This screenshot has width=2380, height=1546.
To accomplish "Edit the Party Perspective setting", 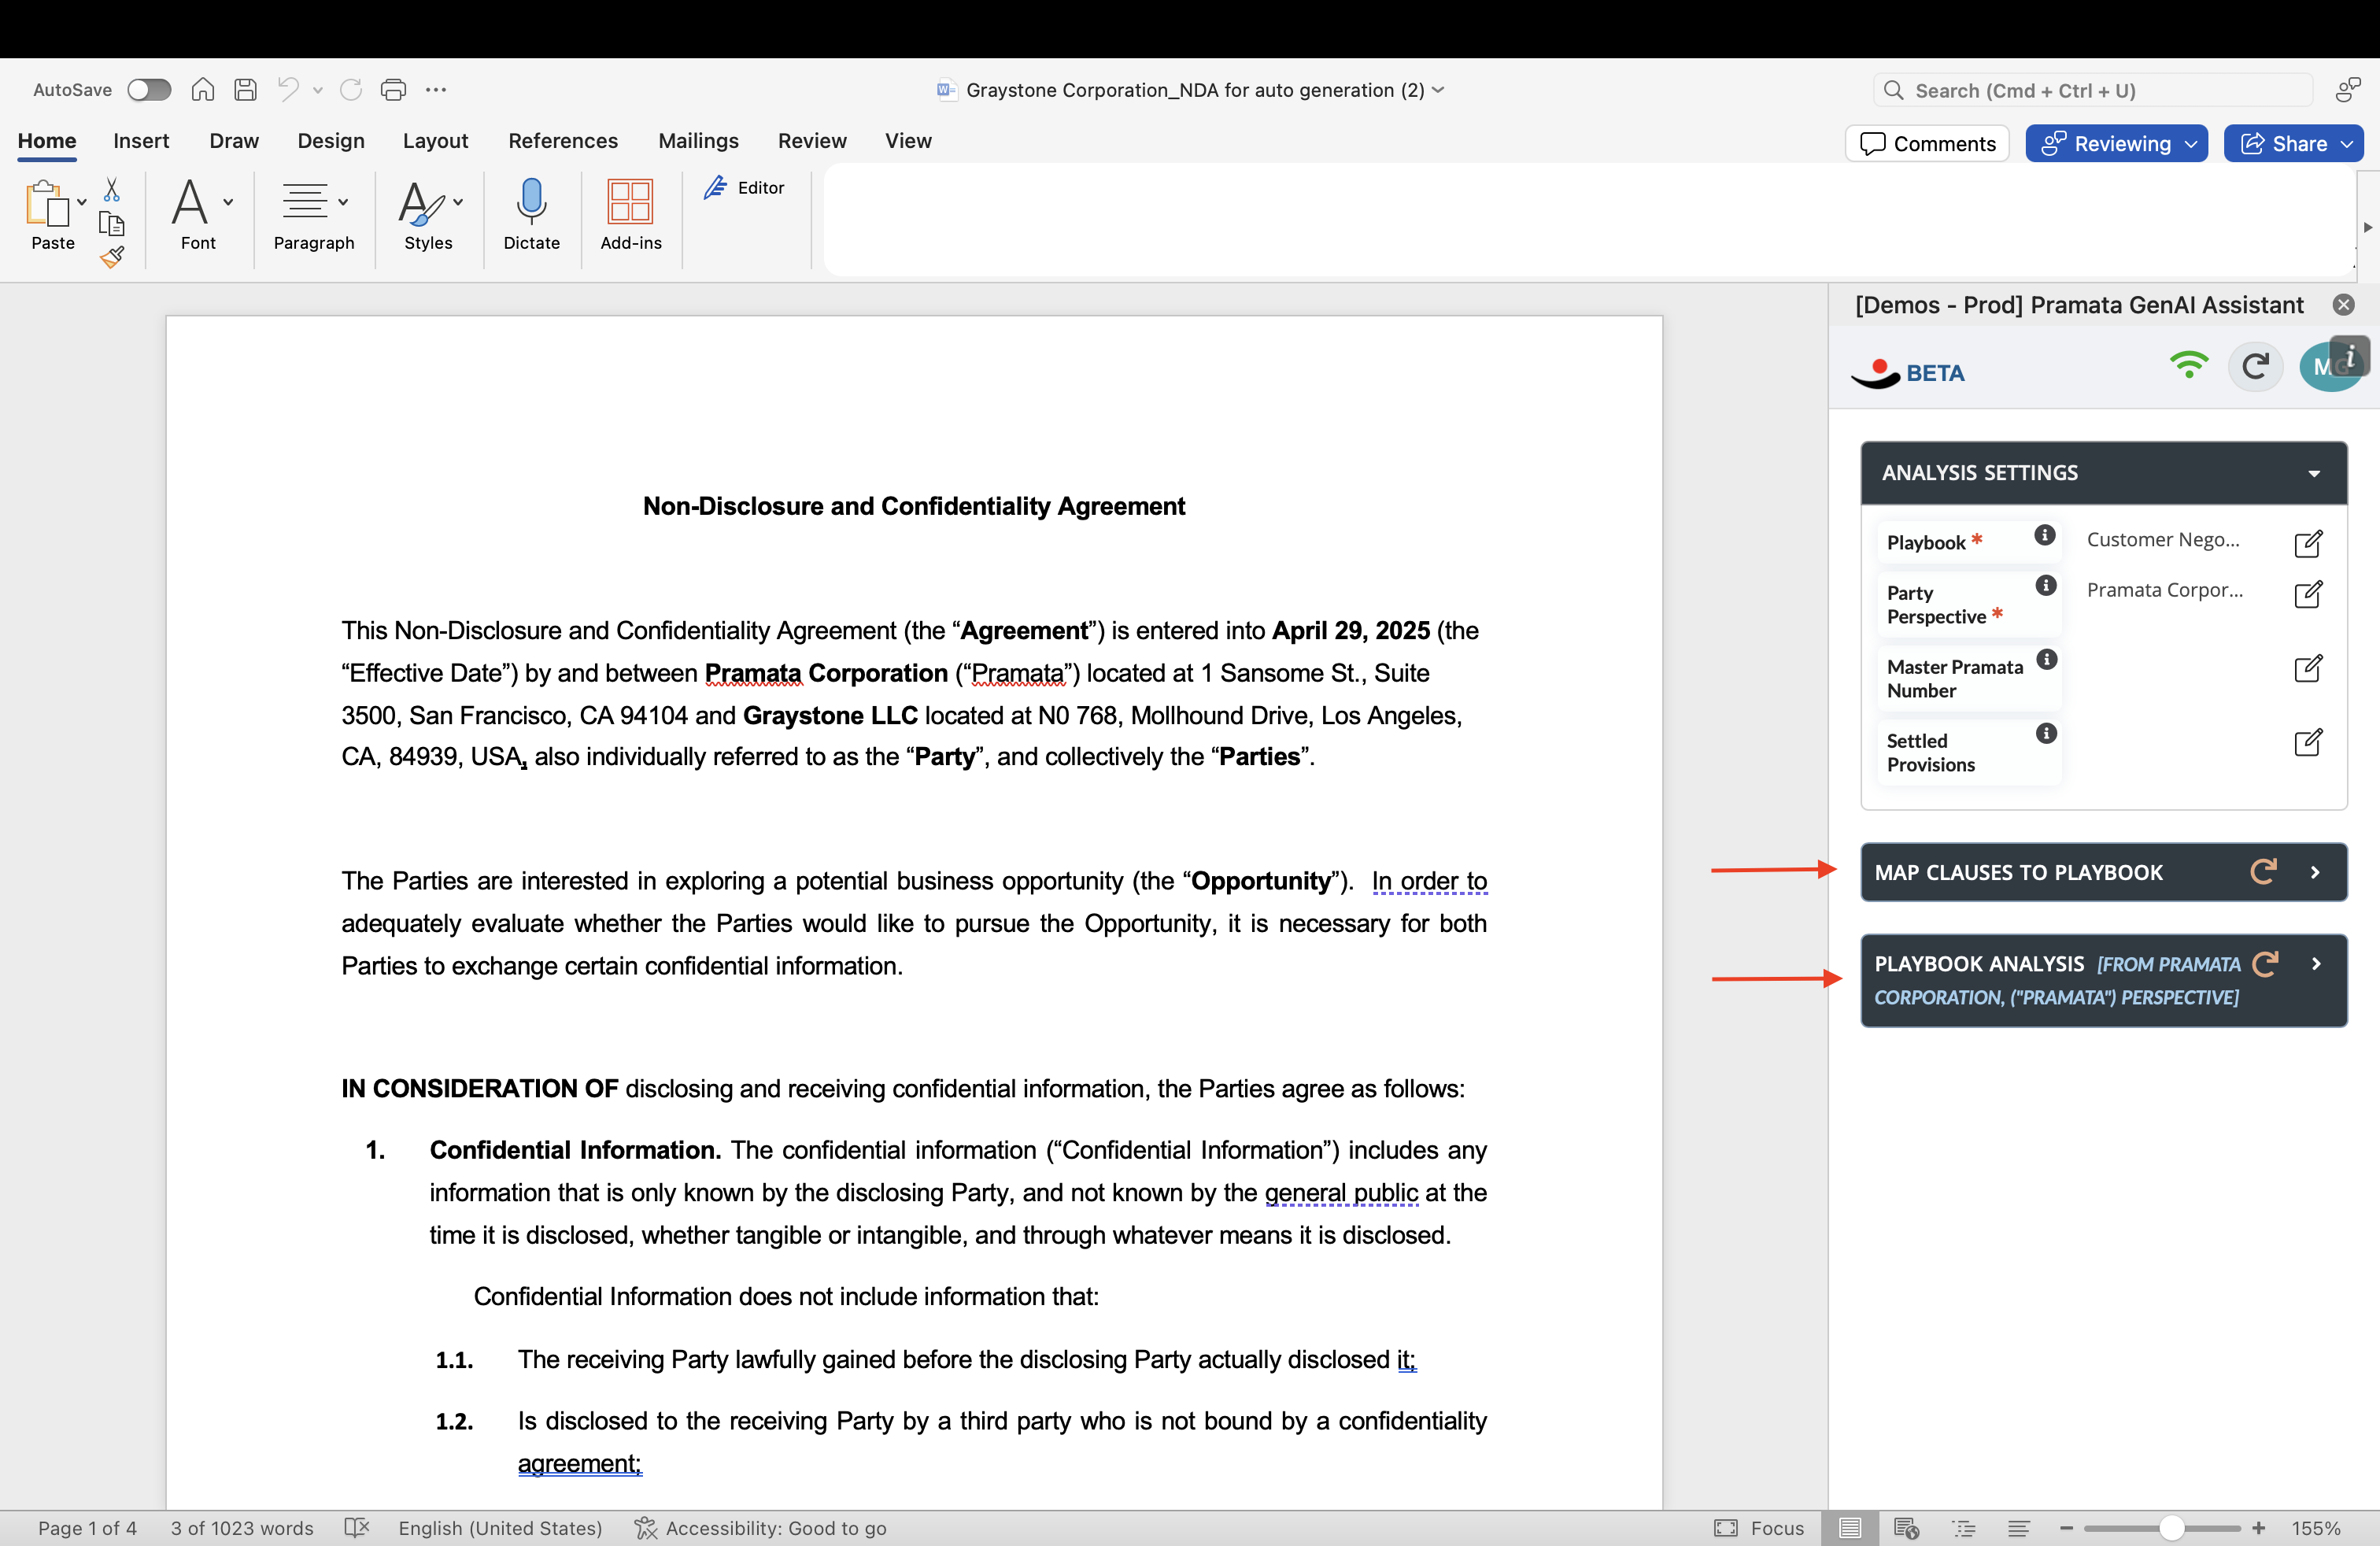I will pos(2308,594).
